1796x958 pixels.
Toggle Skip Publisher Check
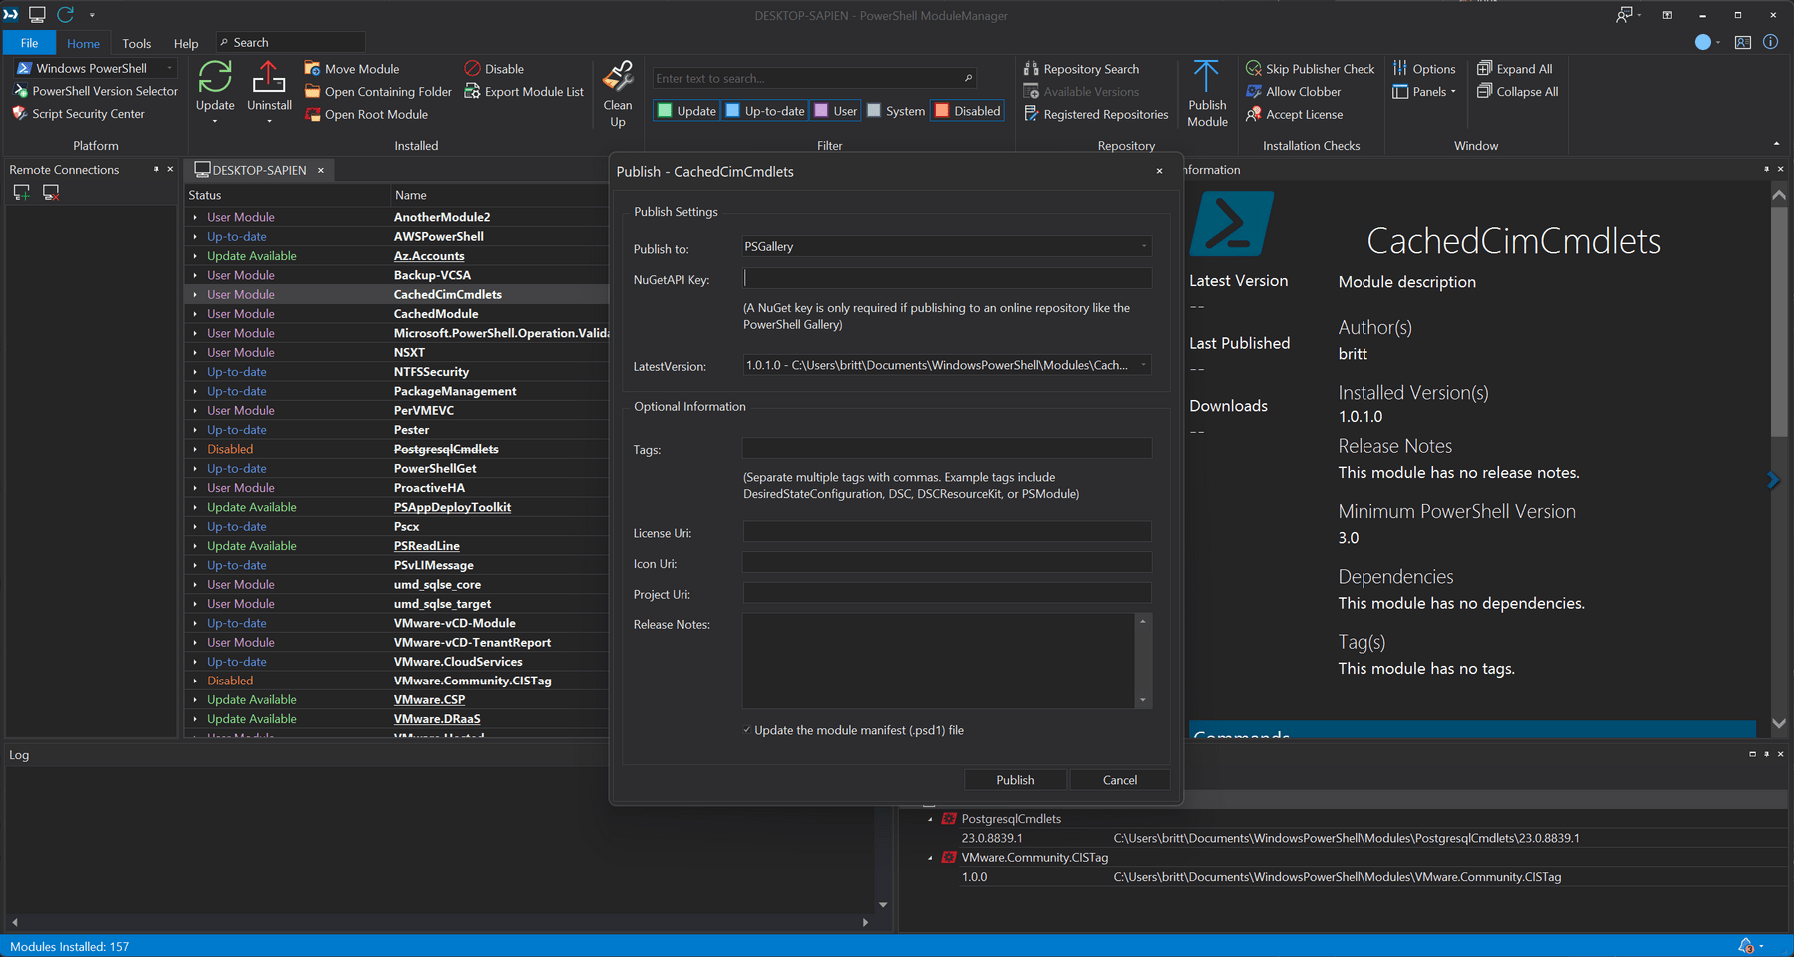click(x=1310, y=69)
